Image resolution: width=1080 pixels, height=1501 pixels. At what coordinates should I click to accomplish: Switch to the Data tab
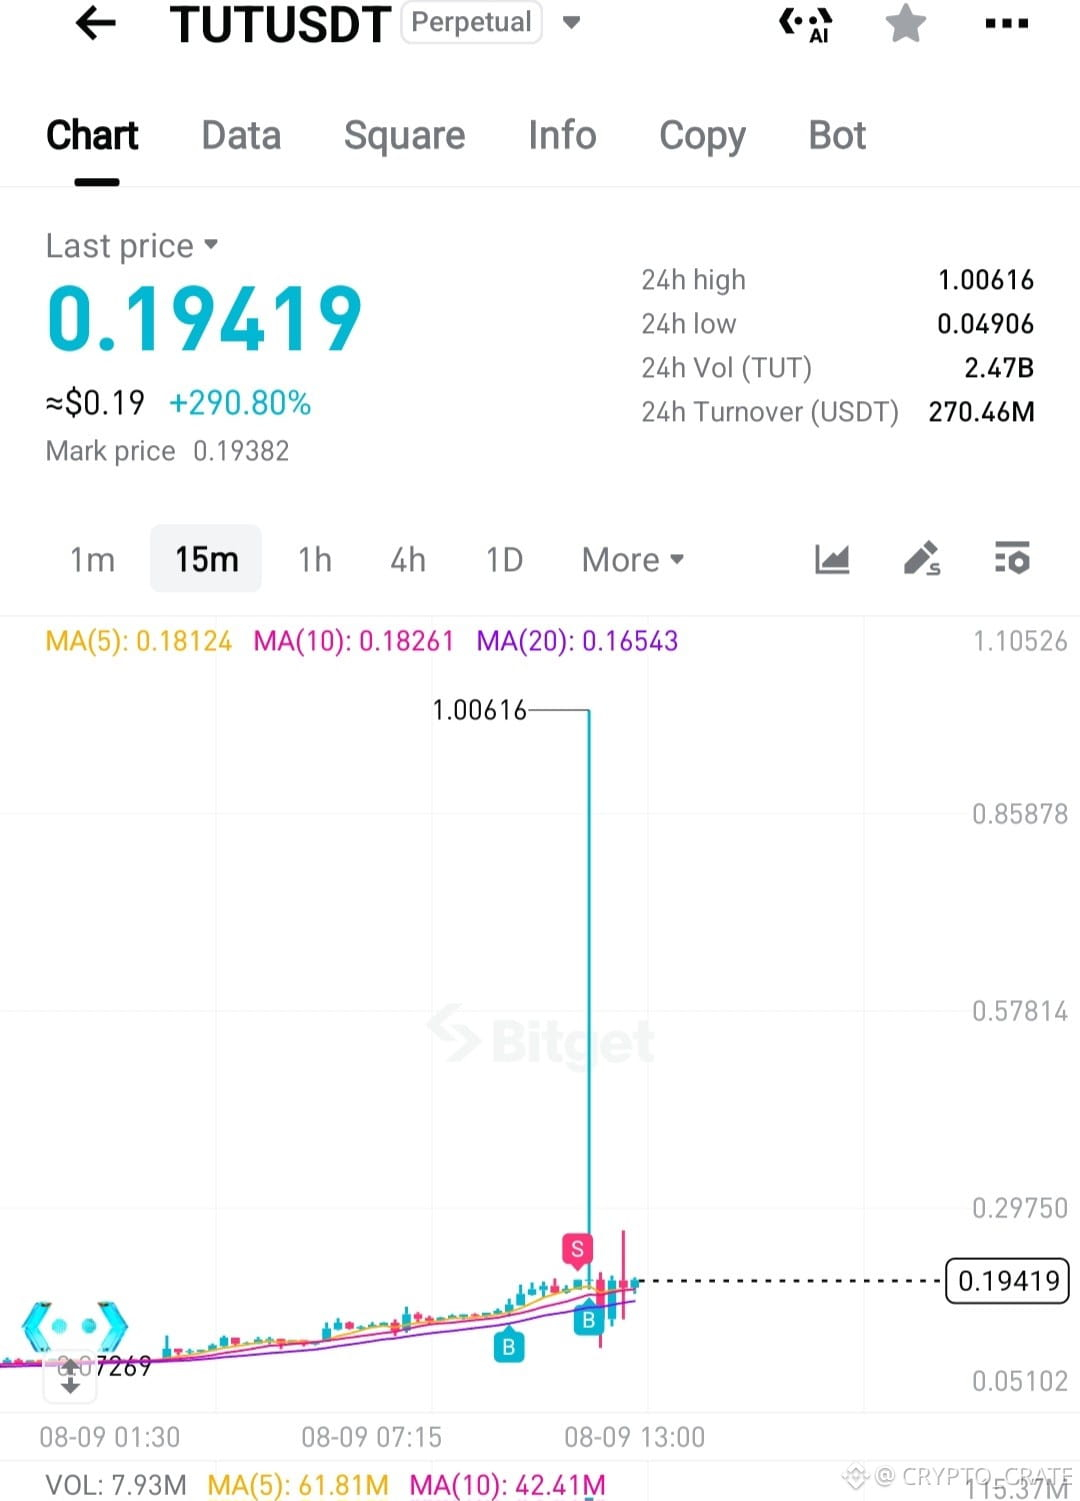click(241, 135)
